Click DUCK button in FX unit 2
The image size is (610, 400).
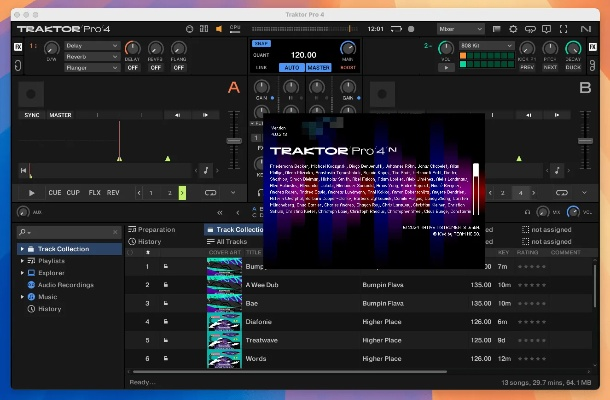573,67
